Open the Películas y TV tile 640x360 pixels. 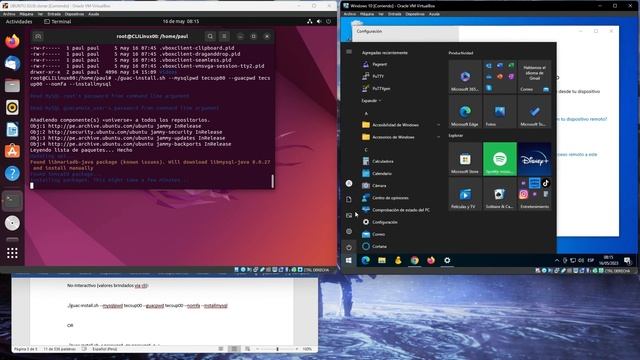click(465, 194)
